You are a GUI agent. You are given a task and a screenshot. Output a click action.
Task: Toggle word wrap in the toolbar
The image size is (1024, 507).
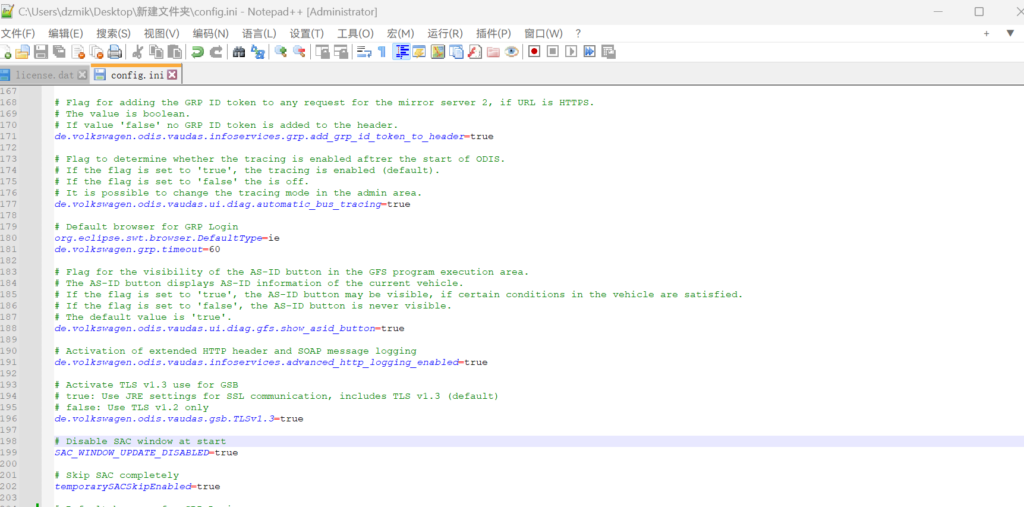[363, 52]
